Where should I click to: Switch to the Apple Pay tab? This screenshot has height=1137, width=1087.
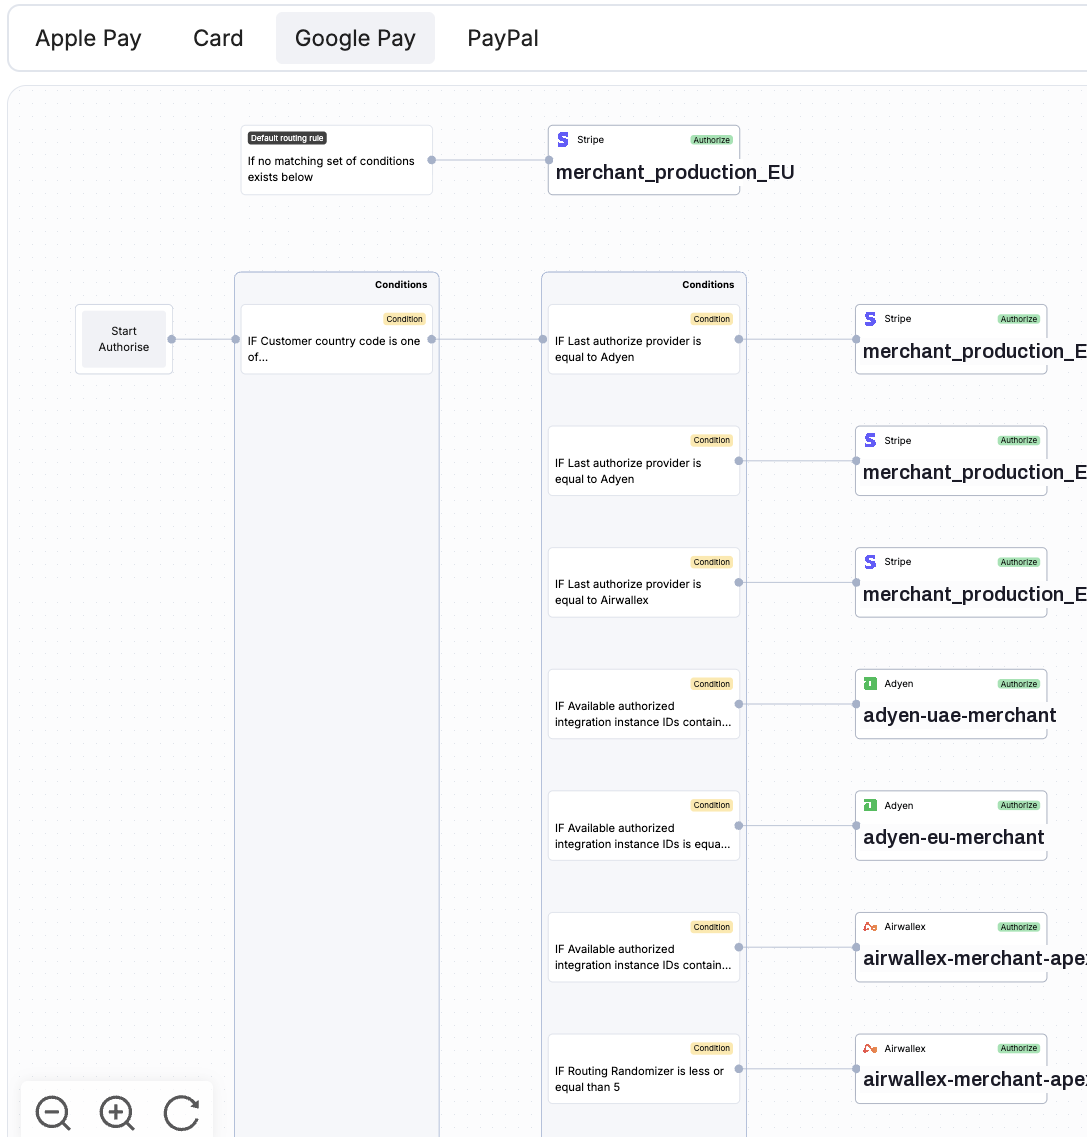pyautogui.click(x=88, y=38)
